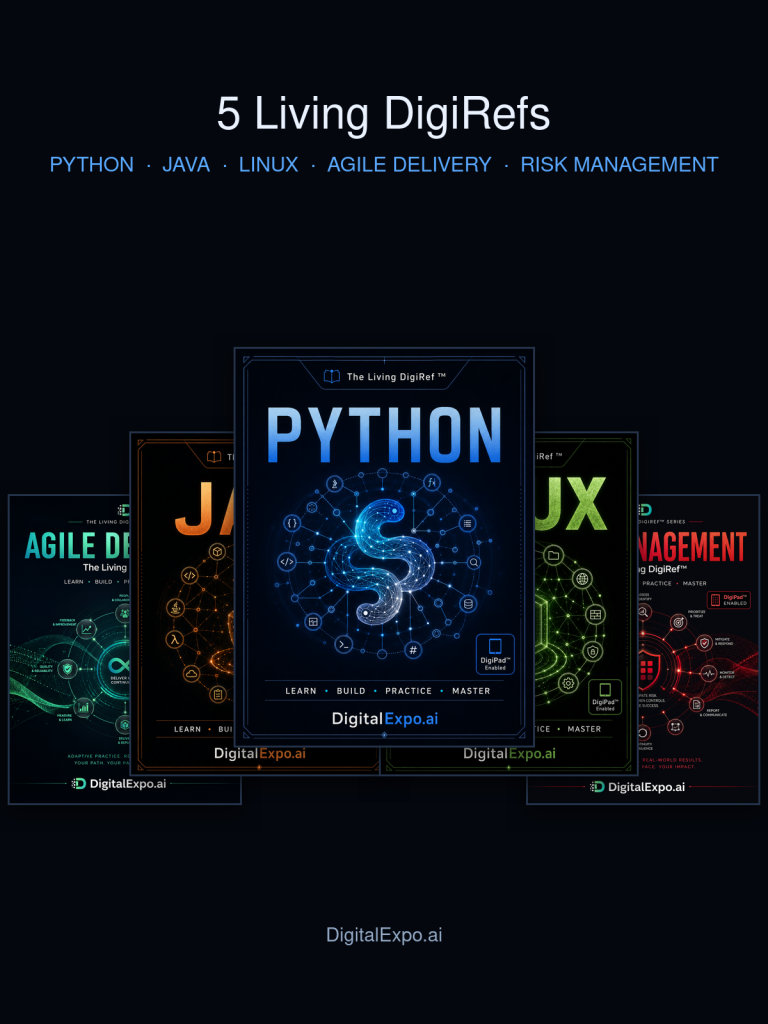This screenshot has height=1024, width=768.
Task: Click the curly braces icon on Python cover
Action: (x=292, y=522)
